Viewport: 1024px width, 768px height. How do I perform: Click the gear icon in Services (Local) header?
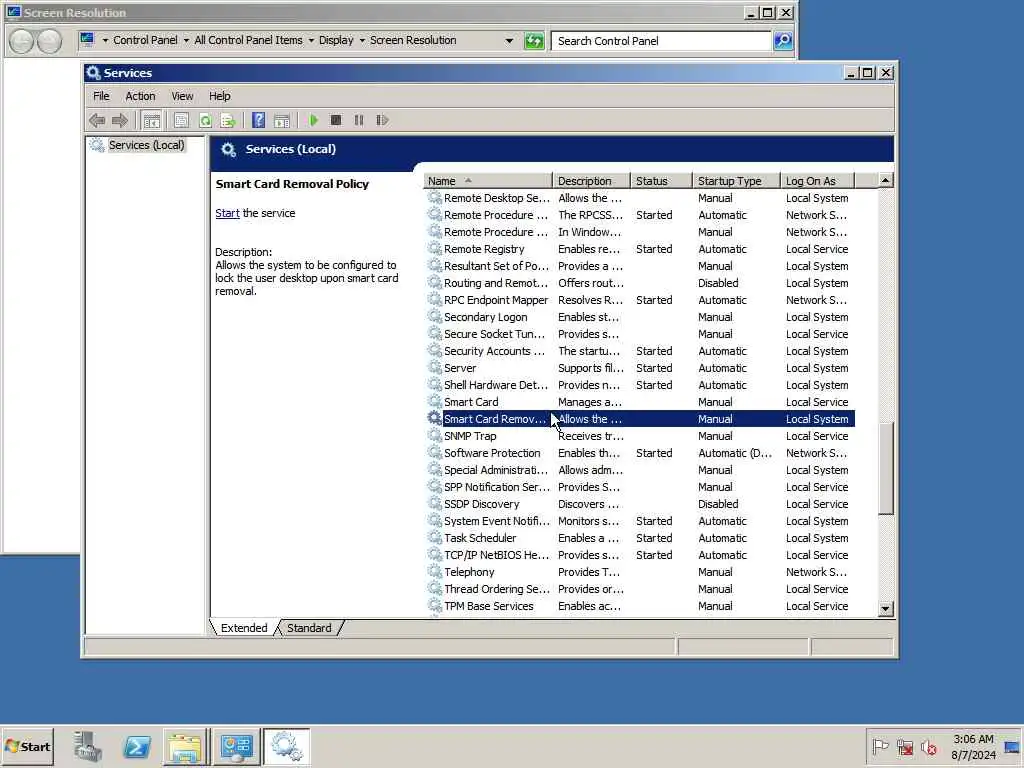pyautogui.click(x=228, y=150)
